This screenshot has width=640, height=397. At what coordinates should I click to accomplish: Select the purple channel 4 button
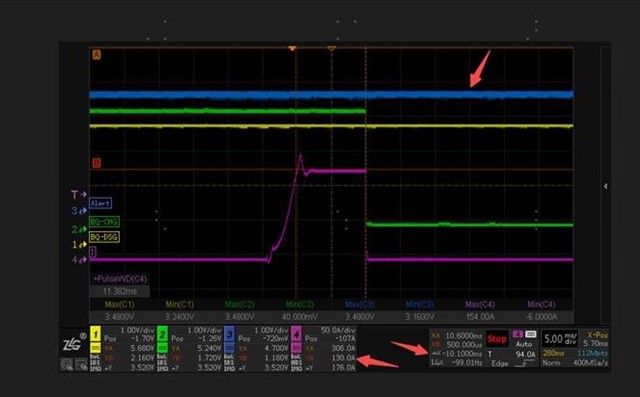point(296,335)
